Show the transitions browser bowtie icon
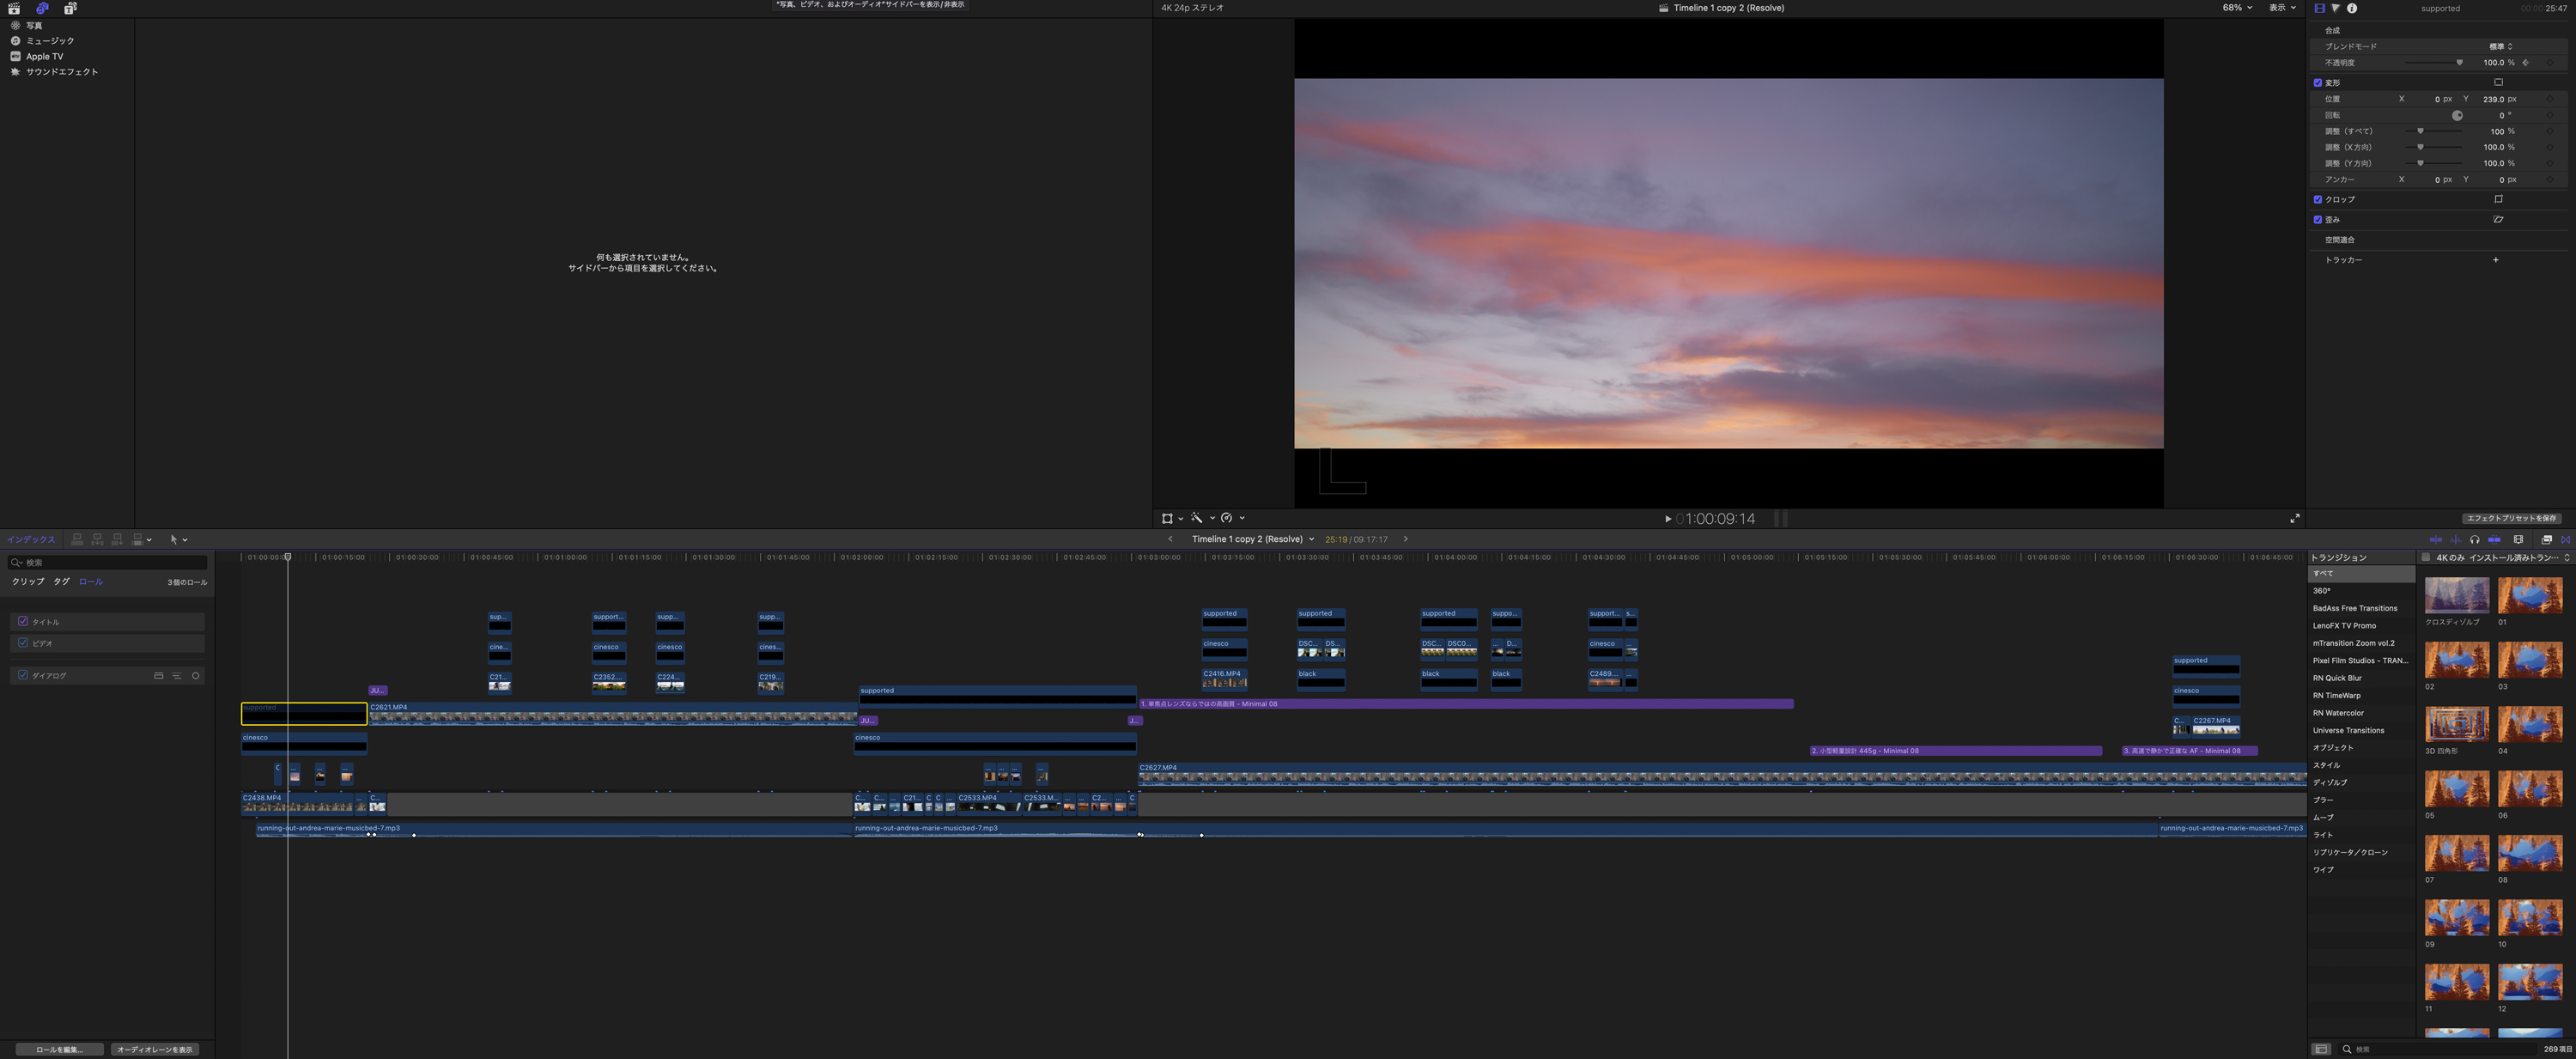 (2566, 540)
